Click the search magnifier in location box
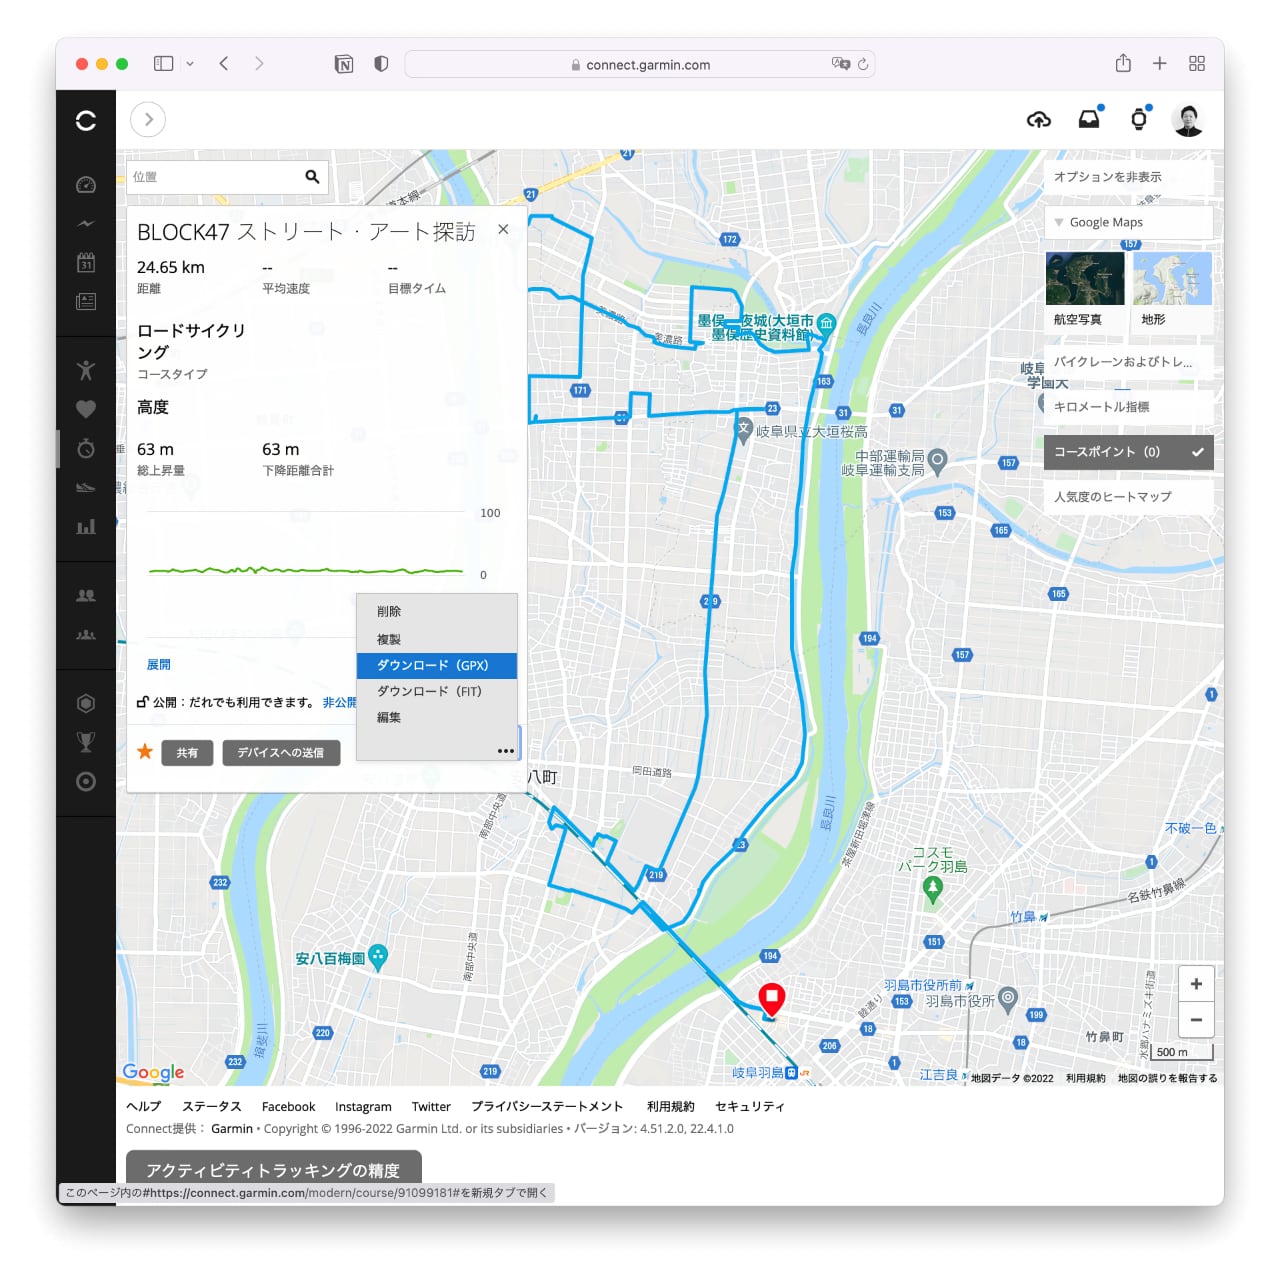1280x1280 pixels. (312, 177)
